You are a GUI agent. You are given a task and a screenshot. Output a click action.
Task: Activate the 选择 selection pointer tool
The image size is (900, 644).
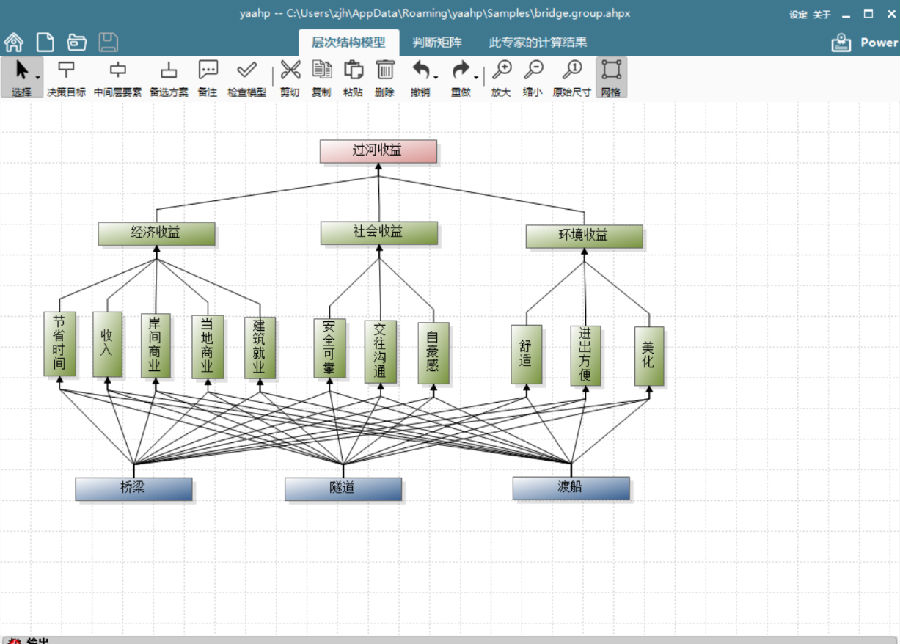pyautogui.click(x=21, y=77)
